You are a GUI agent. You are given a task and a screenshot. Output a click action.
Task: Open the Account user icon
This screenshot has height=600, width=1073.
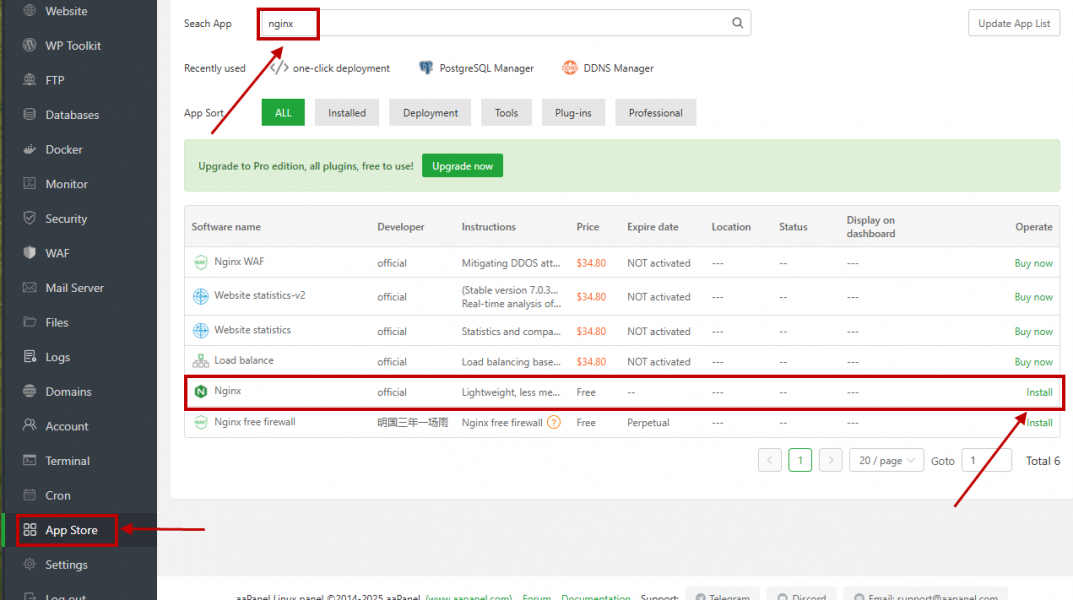point(29,426)
